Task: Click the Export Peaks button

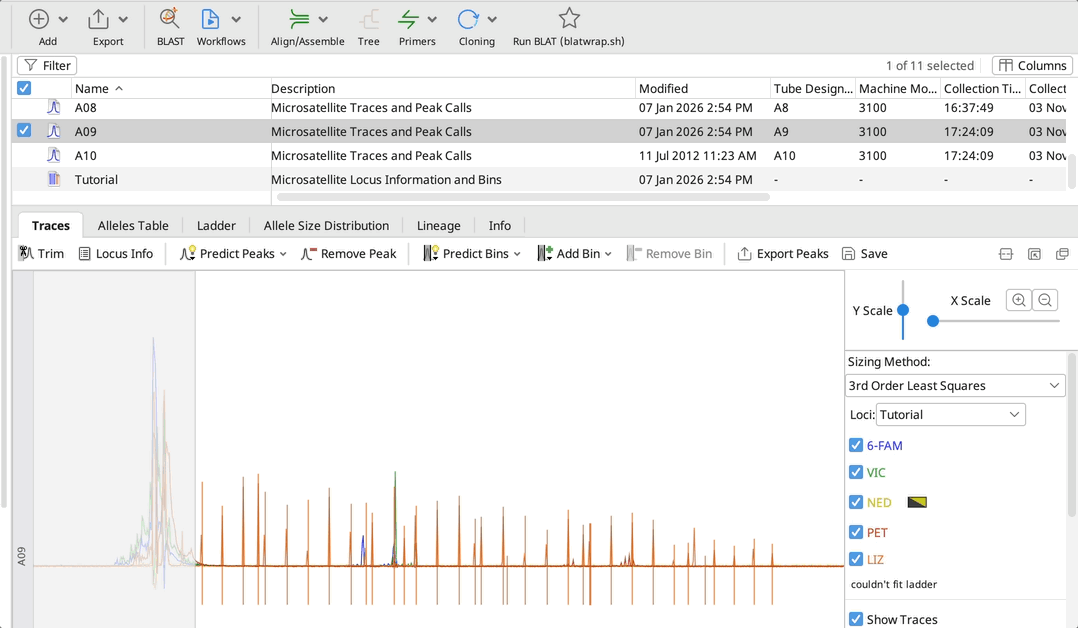Action: point(783,254)
